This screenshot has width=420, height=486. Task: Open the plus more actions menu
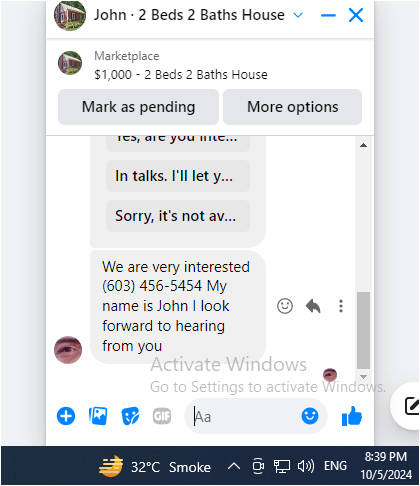pos(66,416)
